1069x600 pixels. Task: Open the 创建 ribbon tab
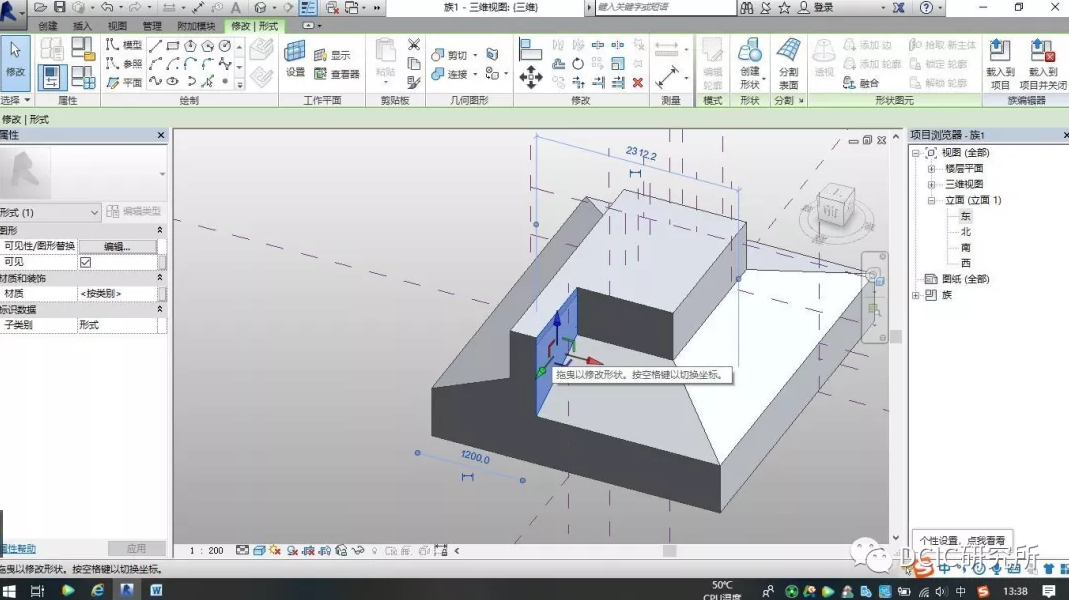47,26
